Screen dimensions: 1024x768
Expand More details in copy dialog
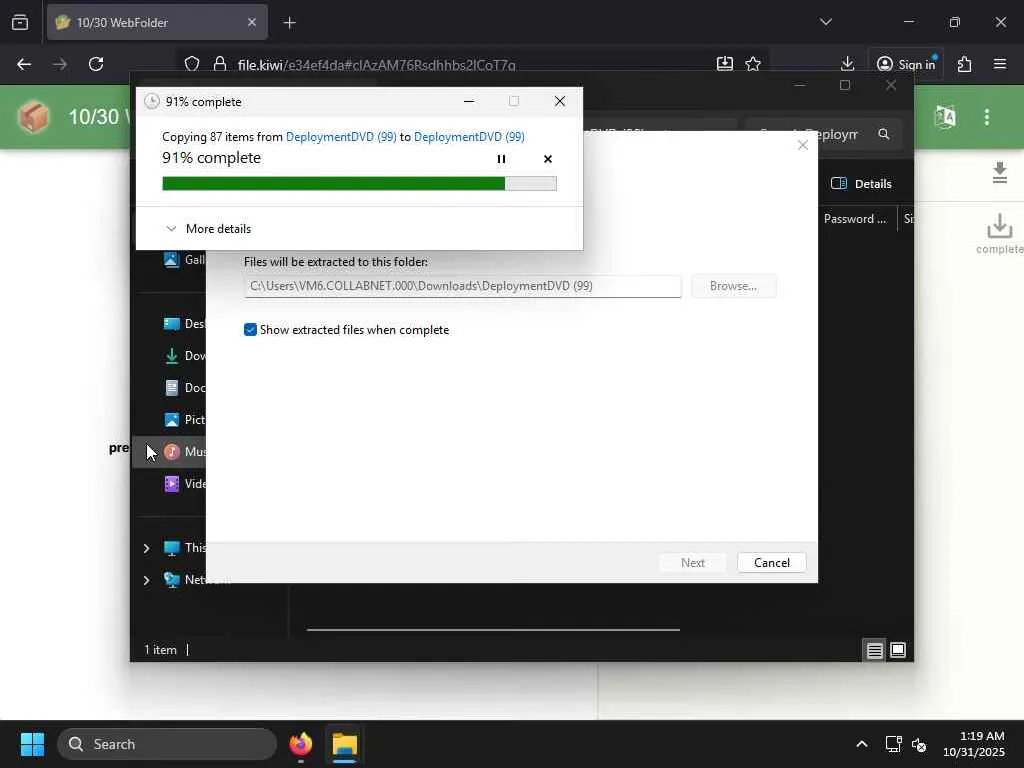click(x=208, y=229)
